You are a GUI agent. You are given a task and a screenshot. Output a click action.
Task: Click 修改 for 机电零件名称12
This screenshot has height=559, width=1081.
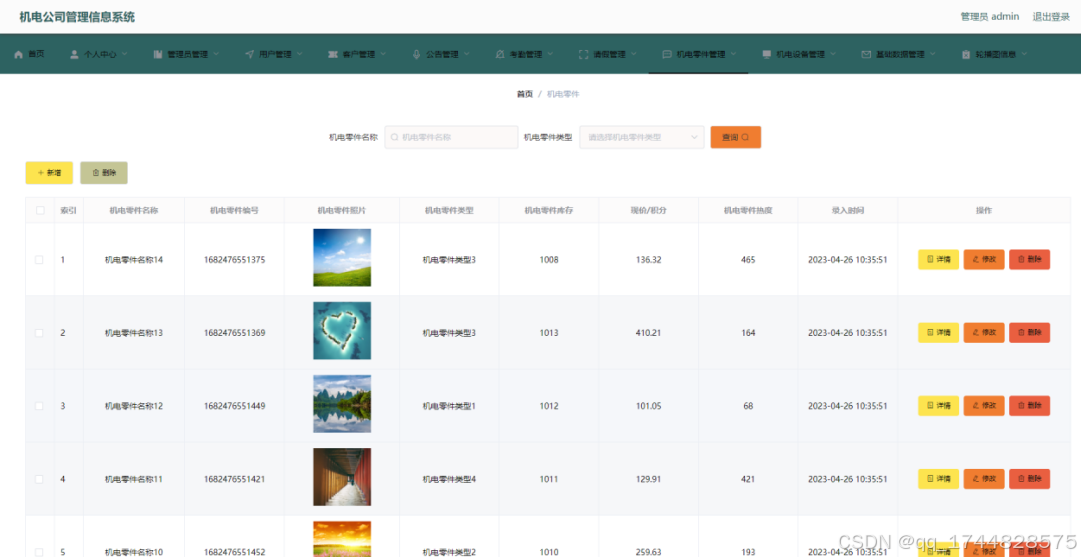point(984,406)
